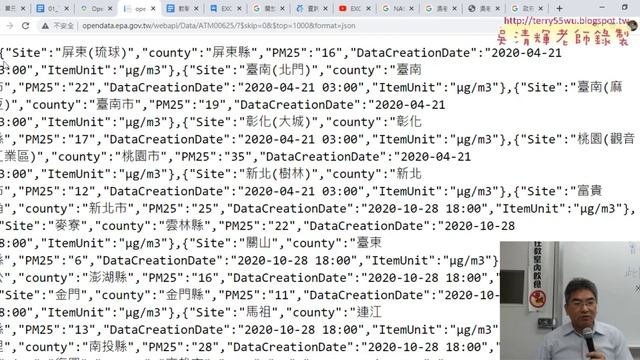640x360 pixels.
Task: Click the not secure warning icon
Action: [x=45, y=26]
